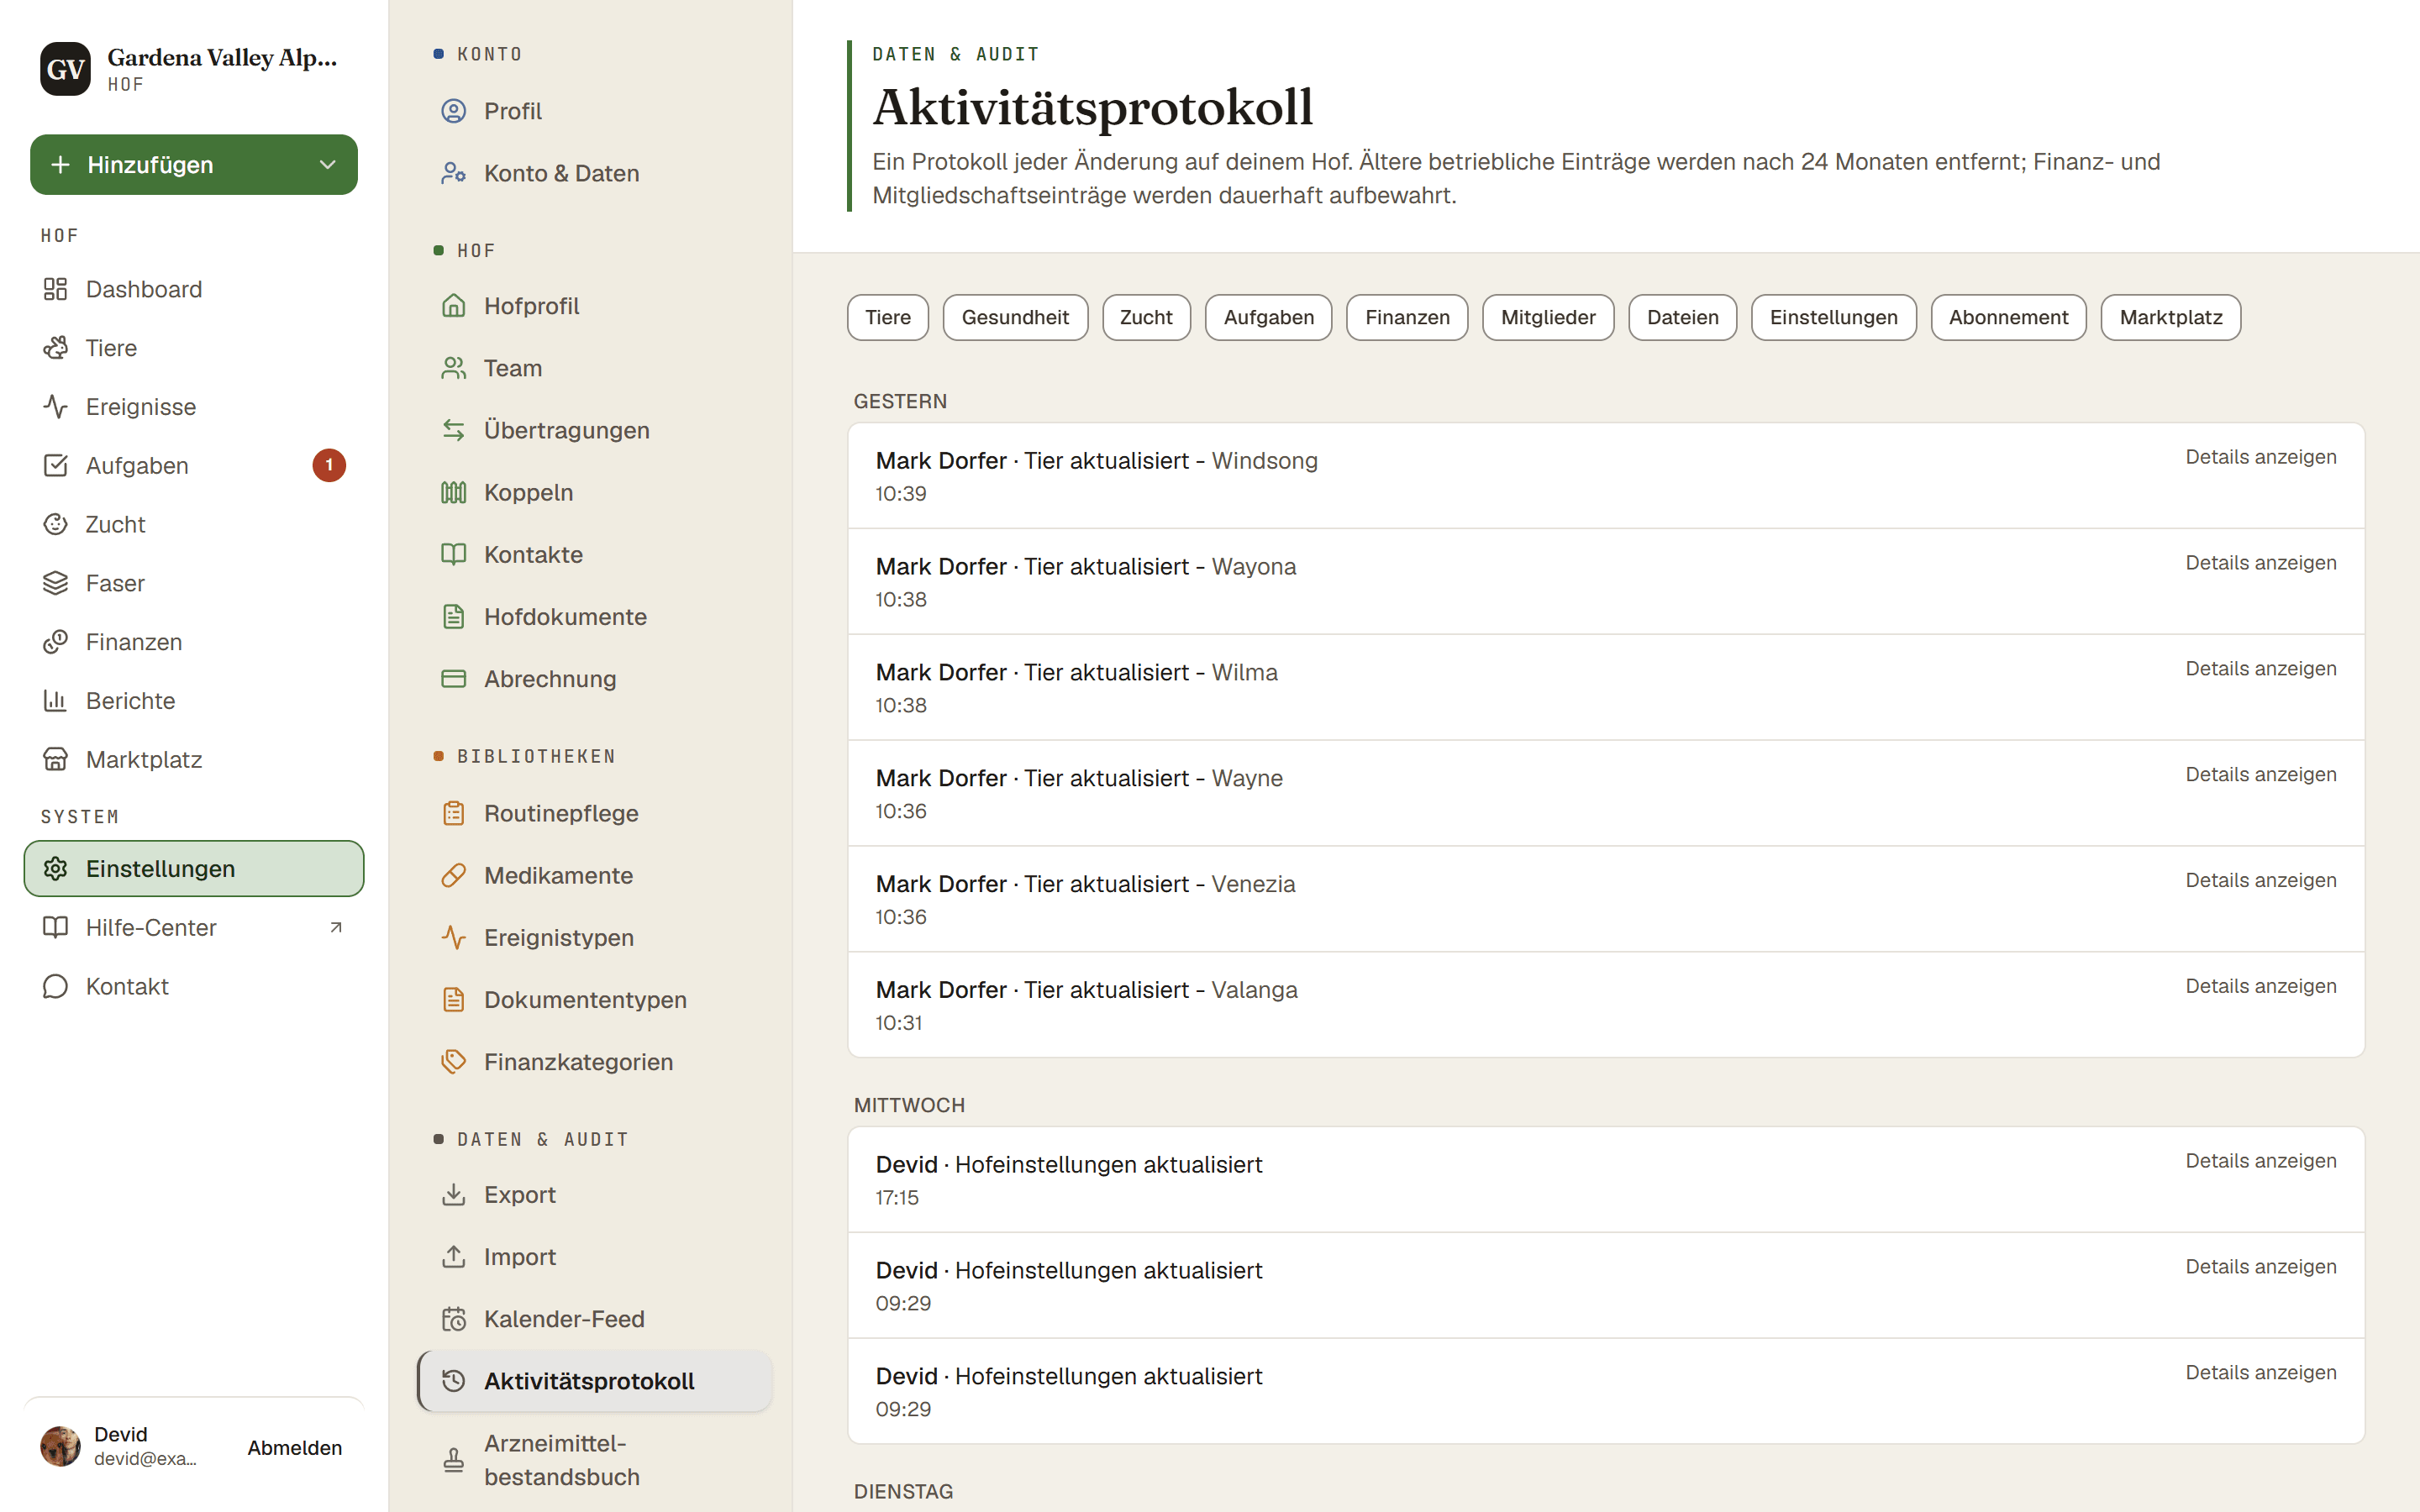The height and width of the screenshot is (1512, 2420).
Task: Click the GV farm logo
Action: pos(66,69)
